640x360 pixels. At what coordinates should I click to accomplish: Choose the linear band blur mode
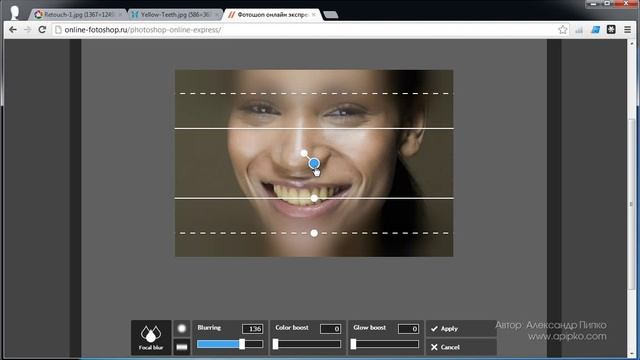[x=182, y=347]
